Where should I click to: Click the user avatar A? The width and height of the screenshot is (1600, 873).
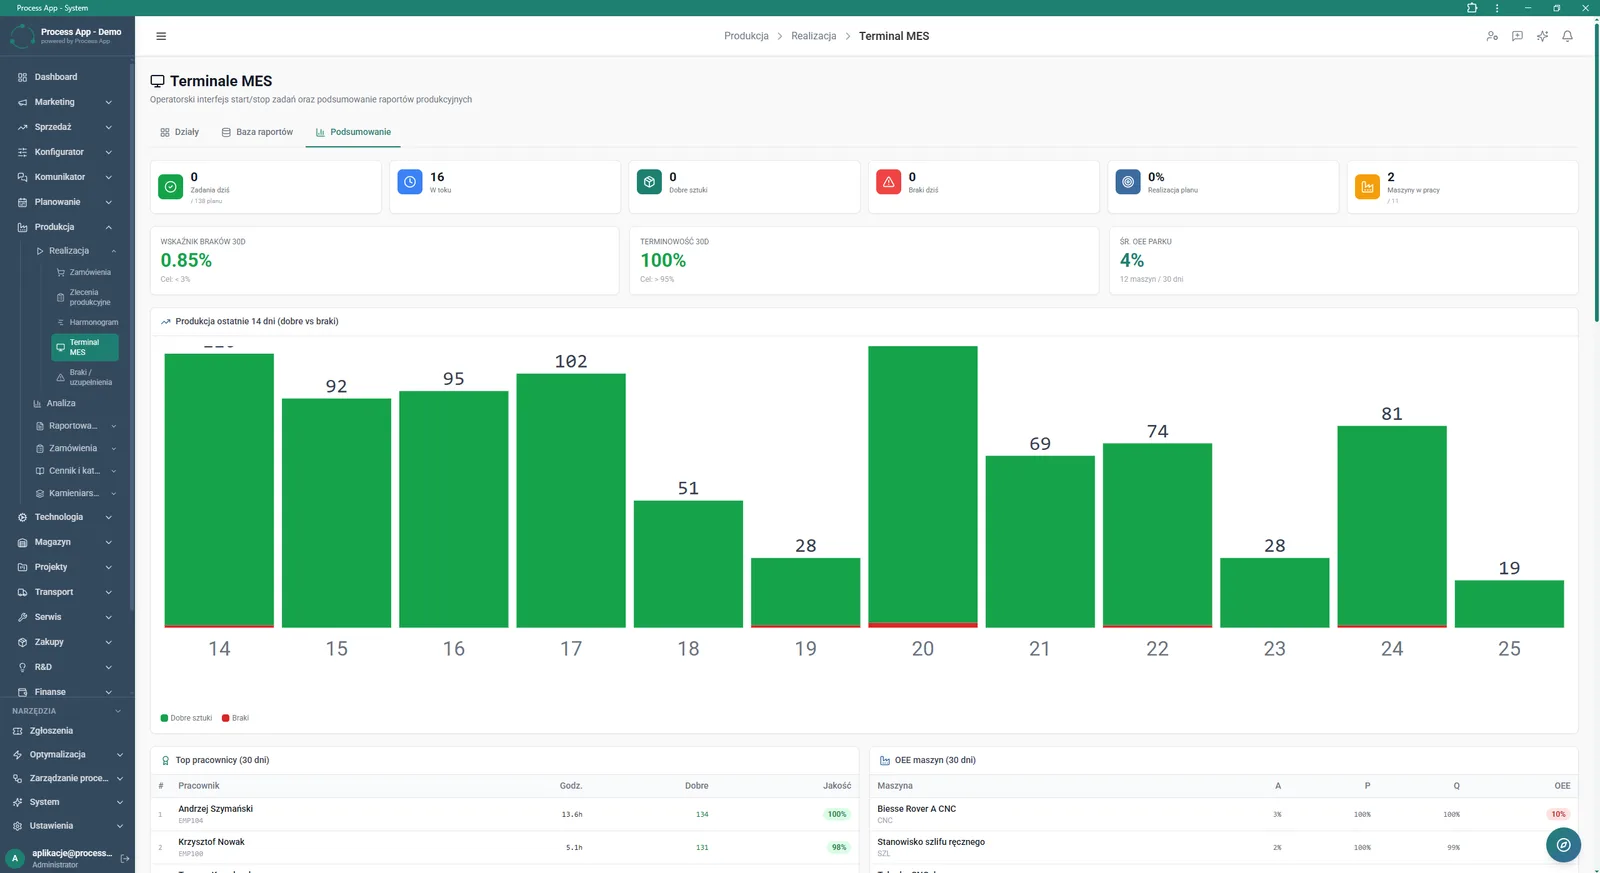click(x=15, y=858)
